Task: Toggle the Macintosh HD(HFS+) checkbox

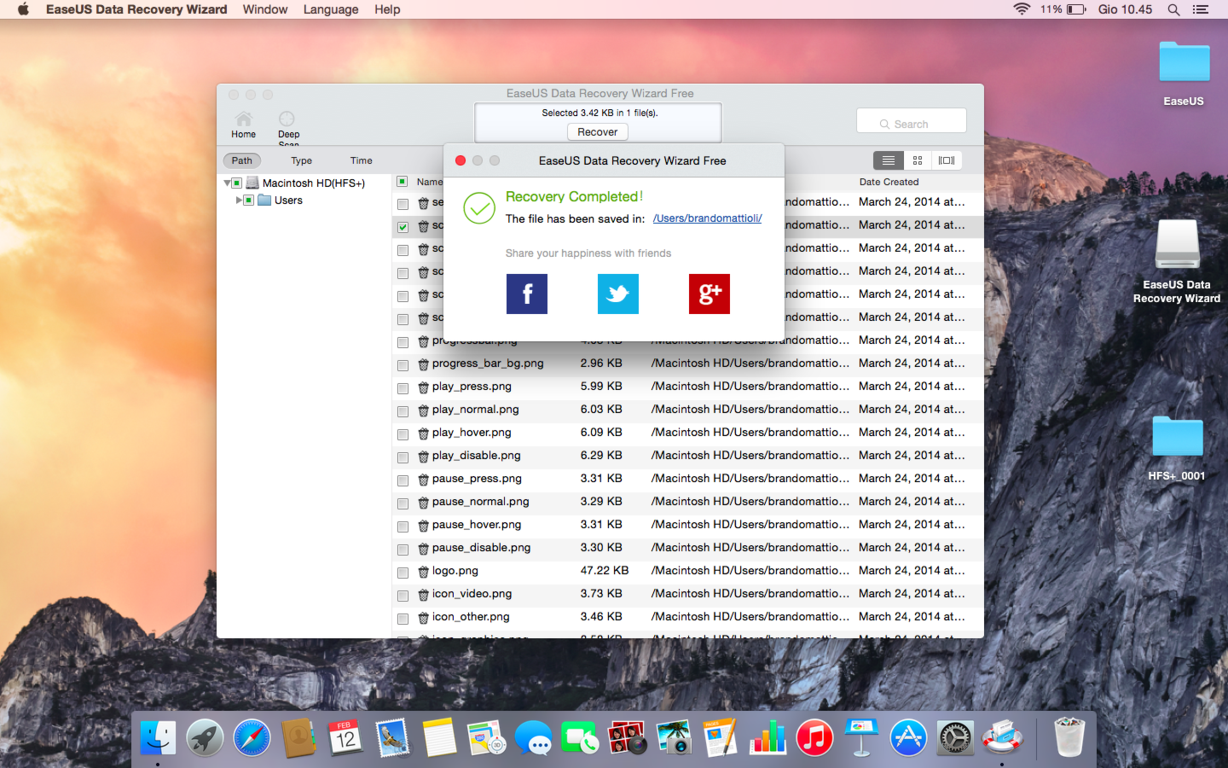Action: pos(237,184)
